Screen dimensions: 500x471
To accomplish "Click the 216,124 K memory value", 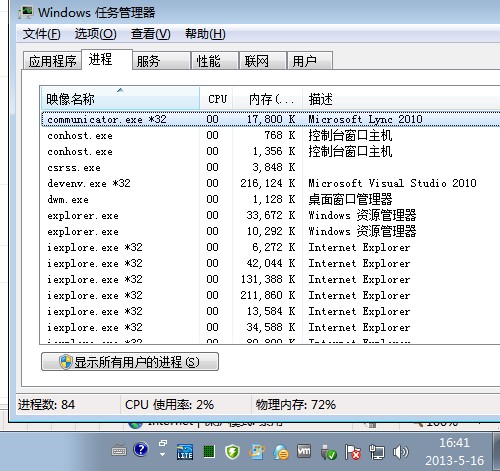I will point(268,183).
